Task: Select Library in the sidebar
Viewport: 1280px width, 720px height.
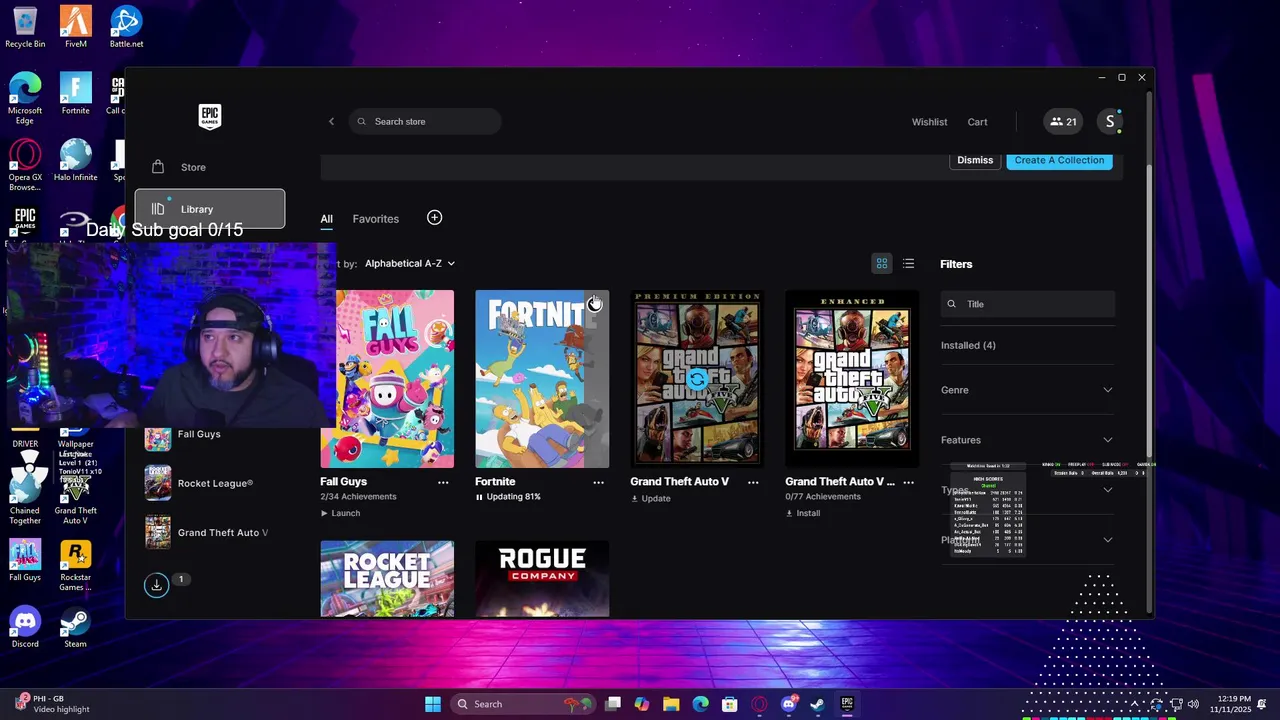Action: point(210,209)
